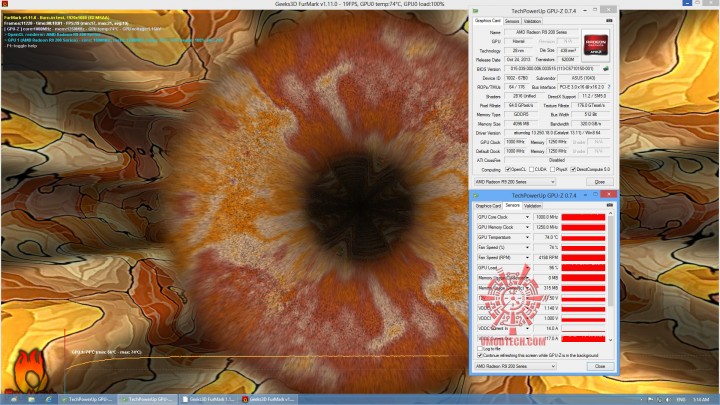
Task: Open the GPU Core Clock sensor dropdown
Action: click(527, 217)
